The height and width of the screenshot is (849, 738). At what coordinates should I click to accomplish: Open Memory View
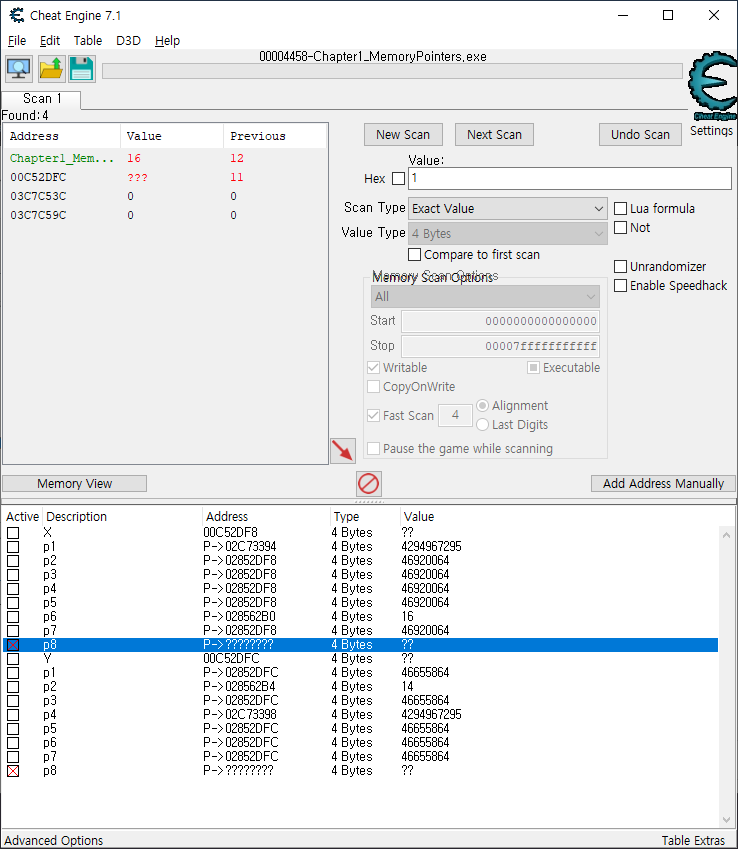coord(75,484)
